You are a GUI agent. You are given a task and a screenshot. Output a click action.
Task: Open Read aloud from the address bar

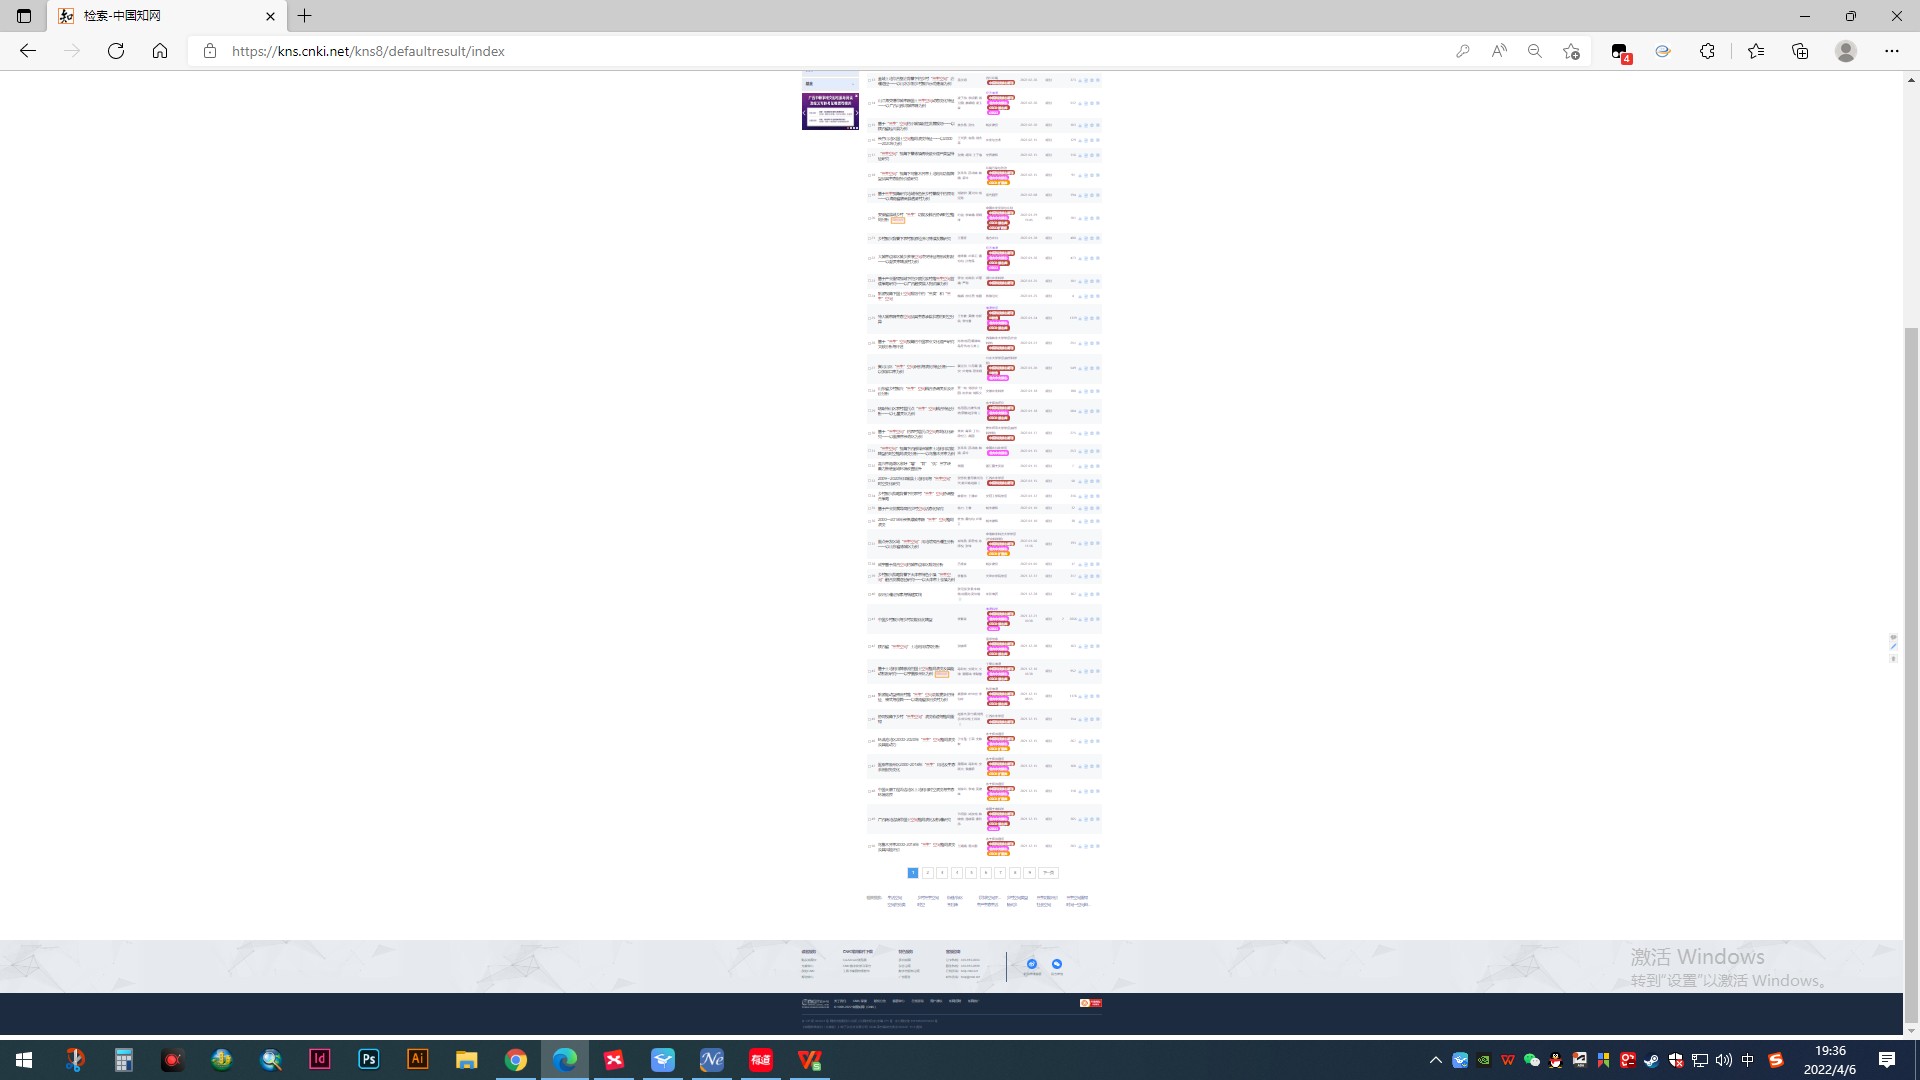coord(1498,51)
